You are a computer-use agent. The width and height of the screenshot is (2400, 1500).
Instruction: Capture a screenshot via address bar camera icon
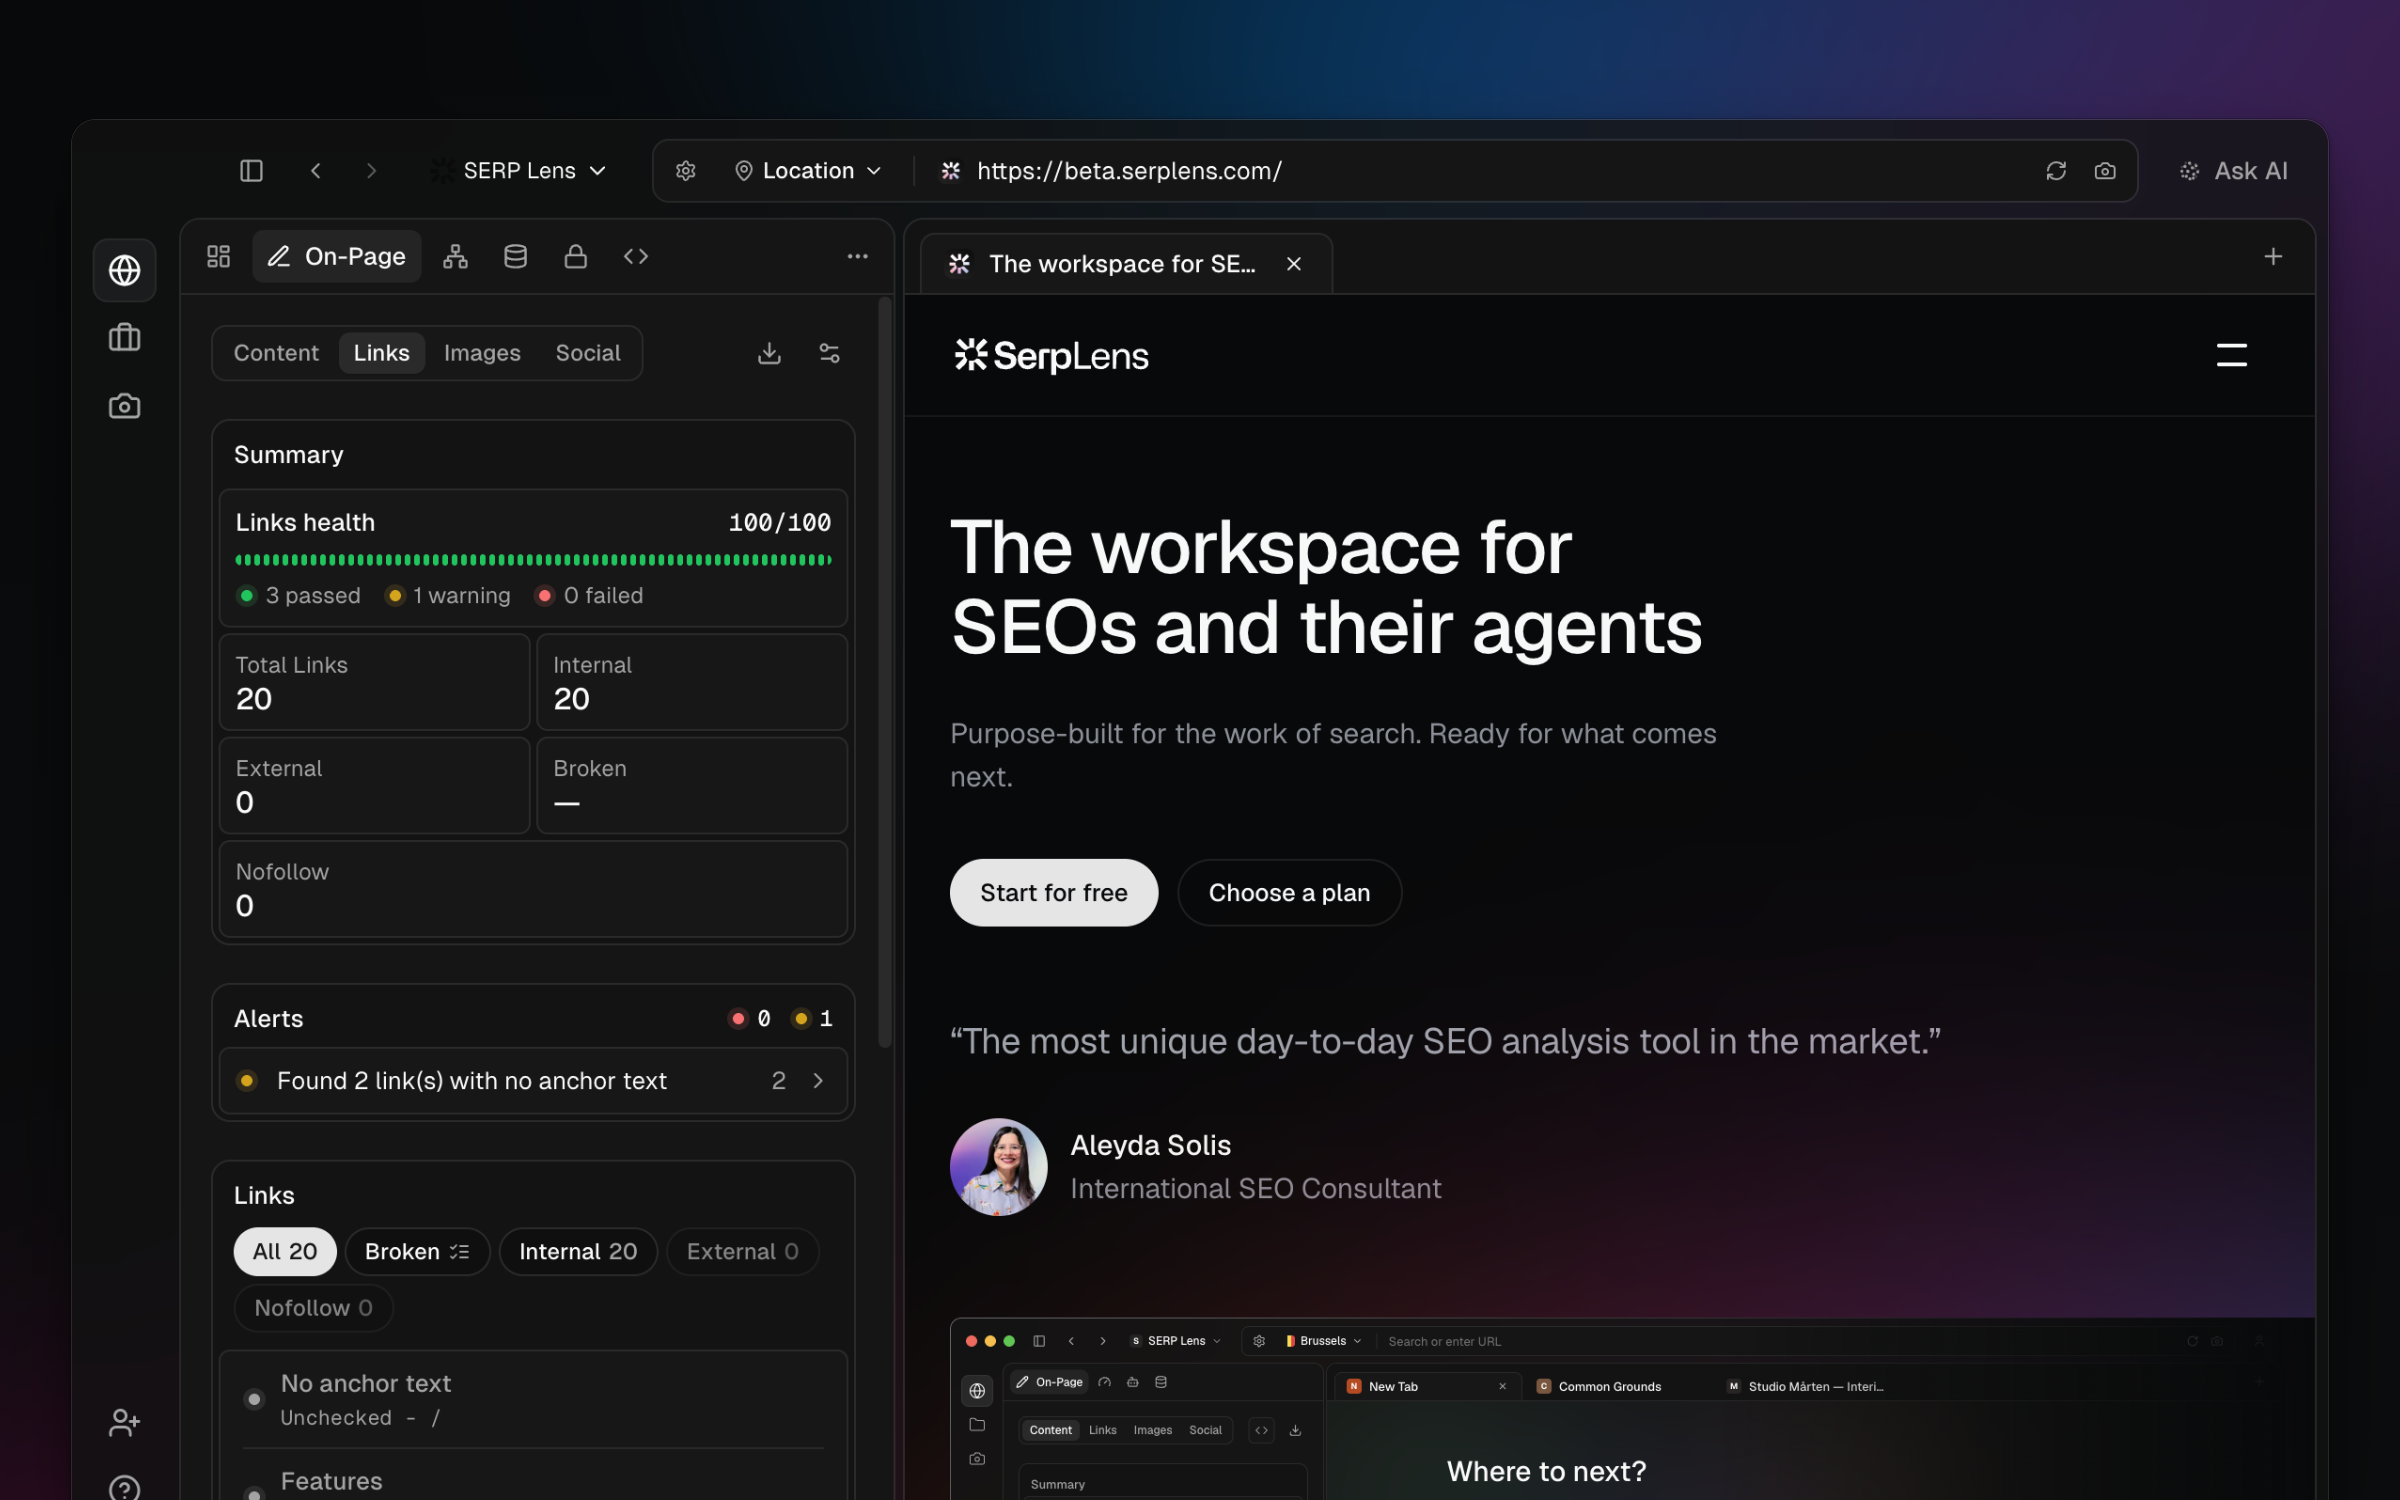[2105, 171]
